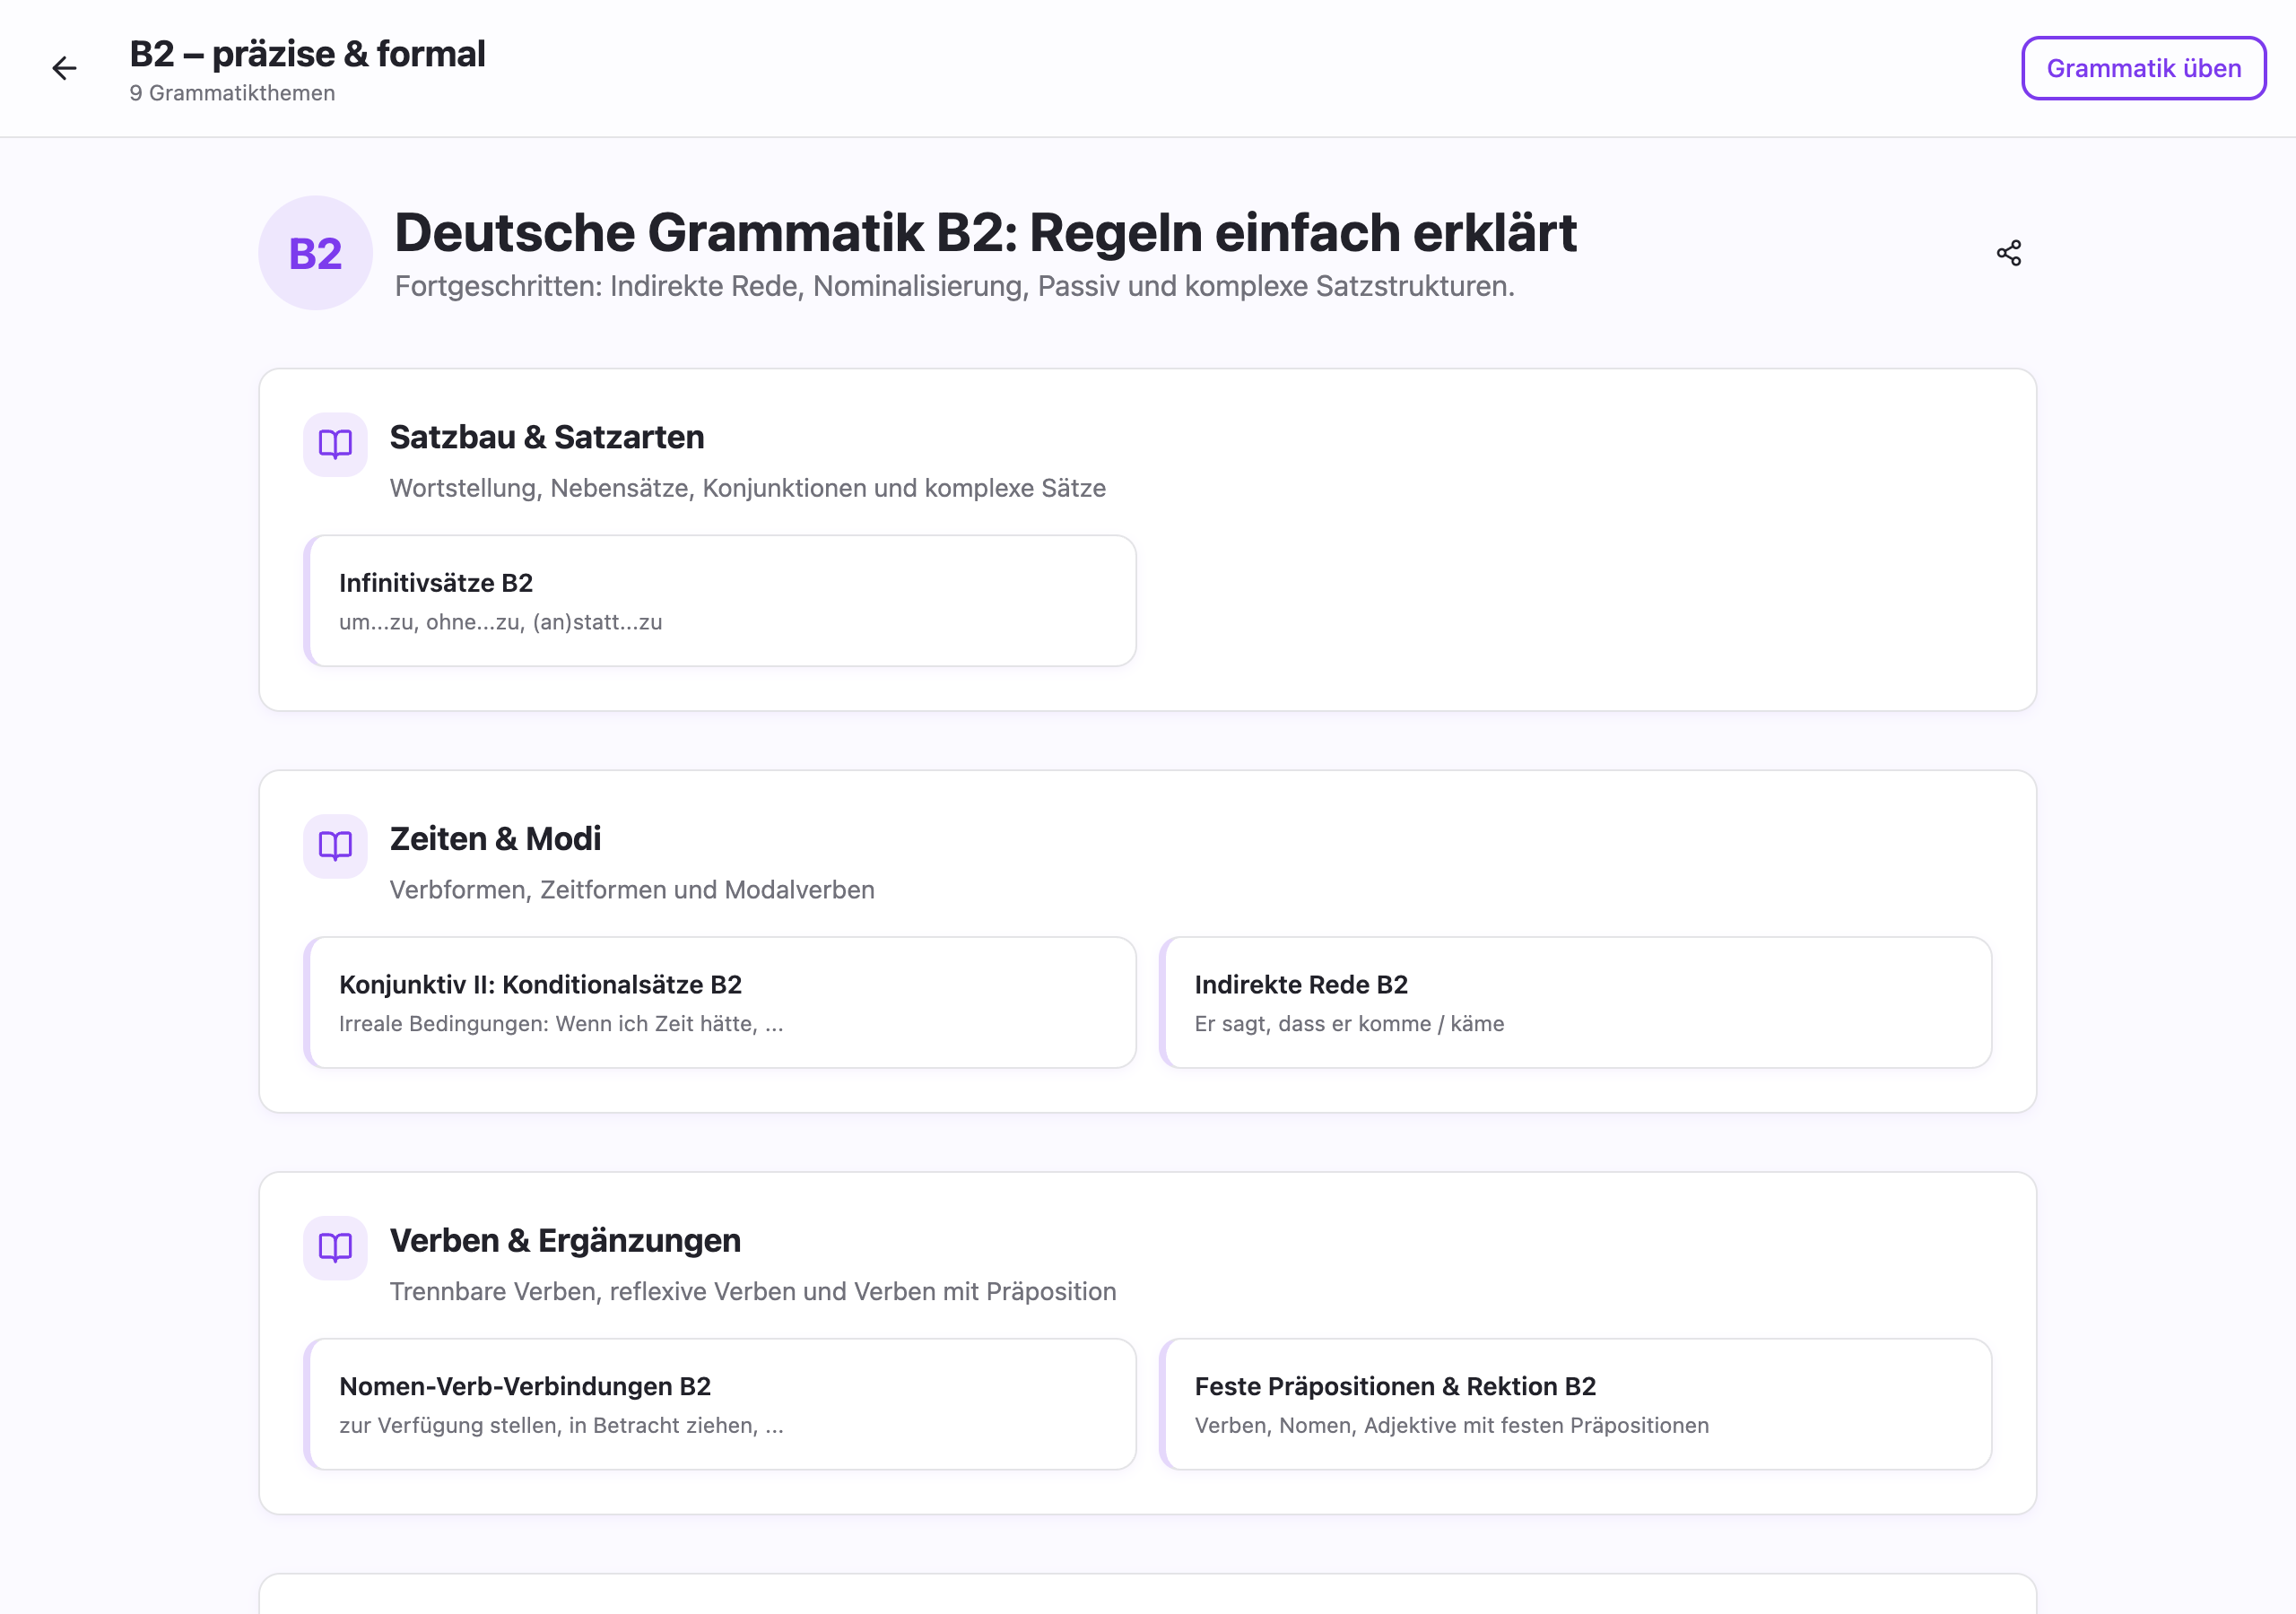Open the Nomen-Verb-Verbindungen B2 card
Viewport: 2296px width, 1614px height.
point(722,1404)
